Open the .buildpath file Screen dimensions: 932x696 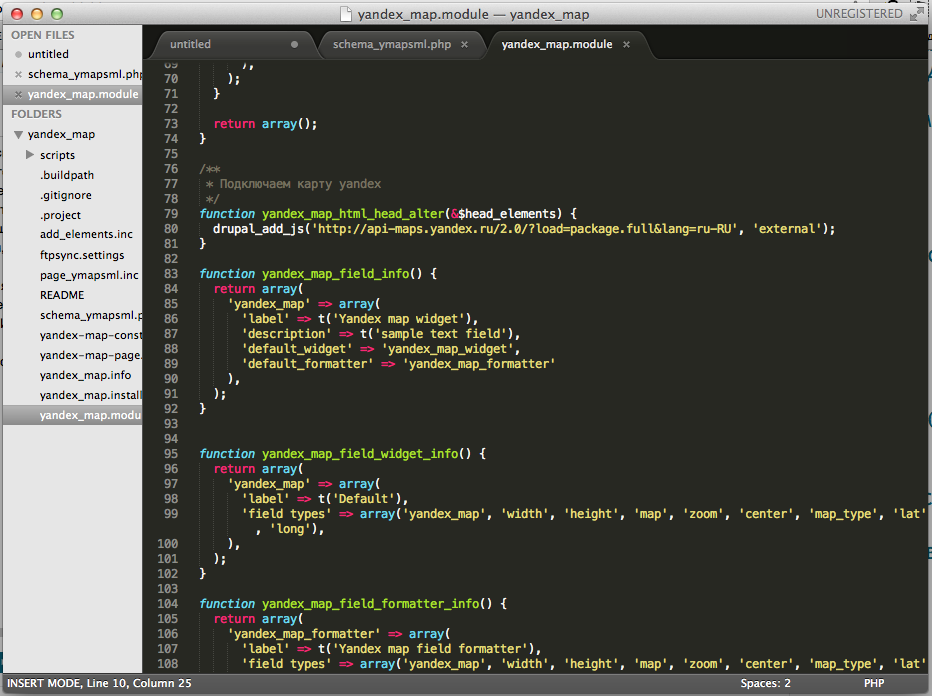click(x=67, y=175)
